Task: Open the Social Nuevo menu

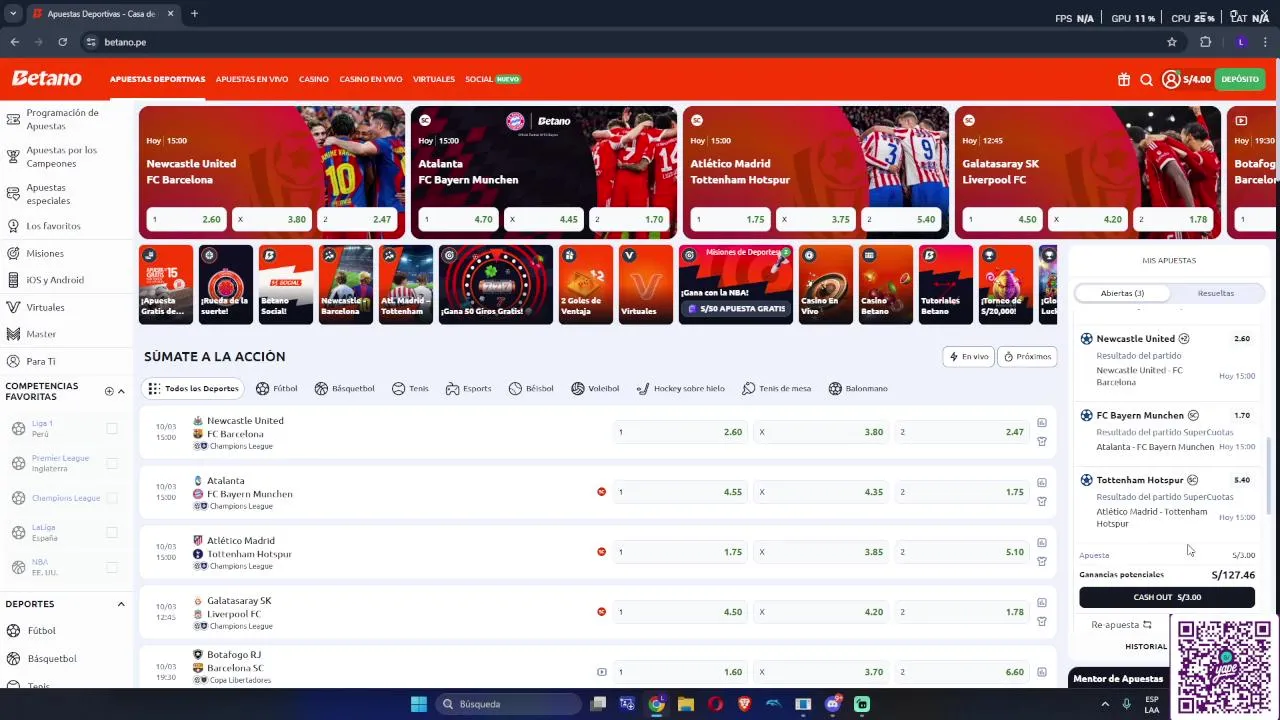Action: click(492, 79)
